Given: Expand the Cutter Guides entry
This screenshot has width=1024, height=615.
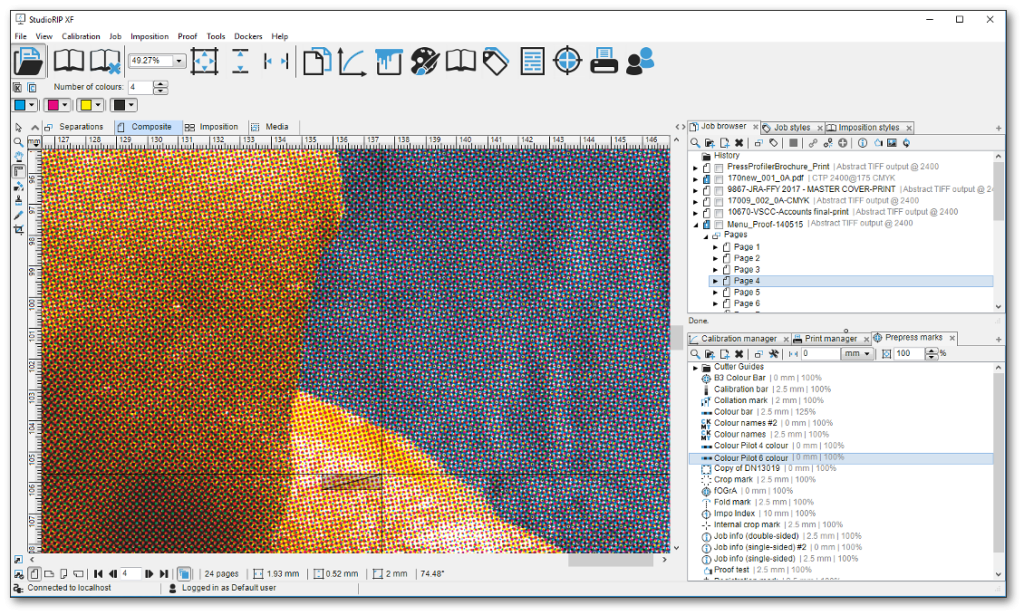Looking at the screenshot, I should pyautogui.click(x=694, y=366).
